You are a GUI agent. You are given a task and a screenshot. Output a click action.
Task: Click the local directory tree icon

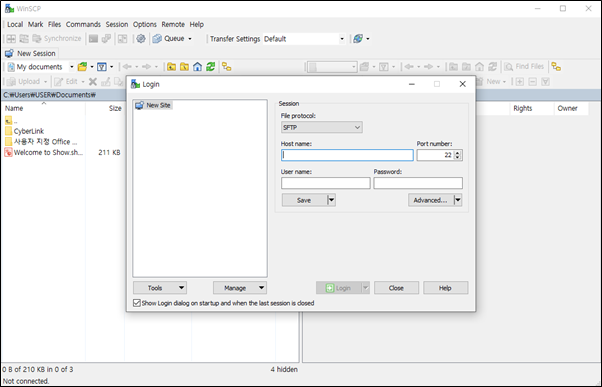pyautogui.click(x=227, y=67)
